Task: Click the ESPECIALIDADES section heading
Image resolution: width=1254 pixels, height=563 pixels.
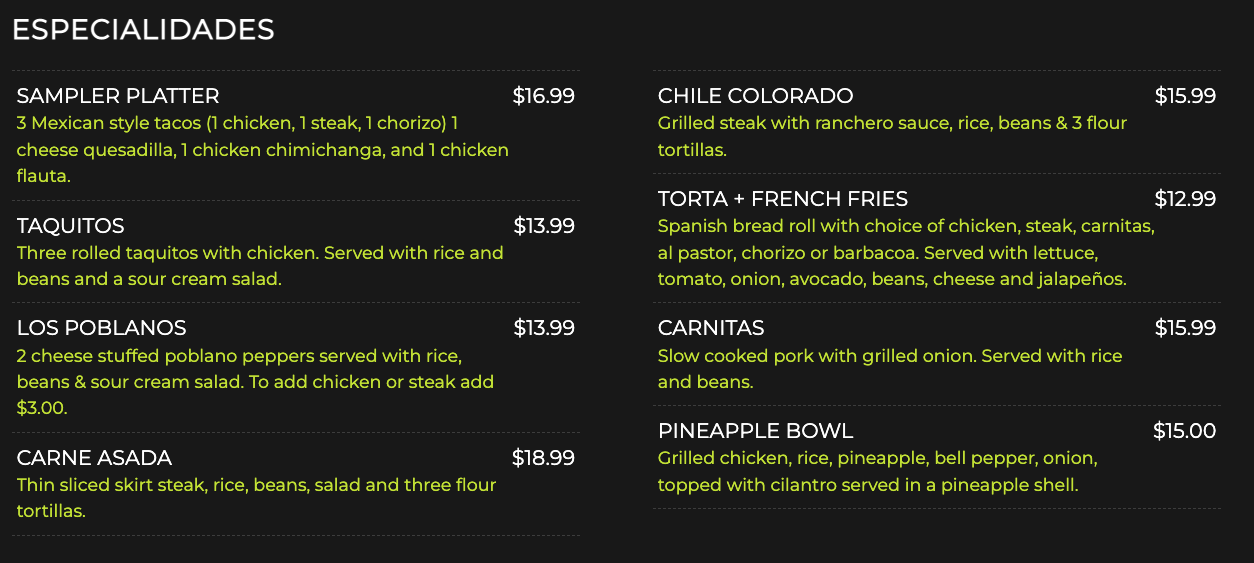Action: point(143,30)
